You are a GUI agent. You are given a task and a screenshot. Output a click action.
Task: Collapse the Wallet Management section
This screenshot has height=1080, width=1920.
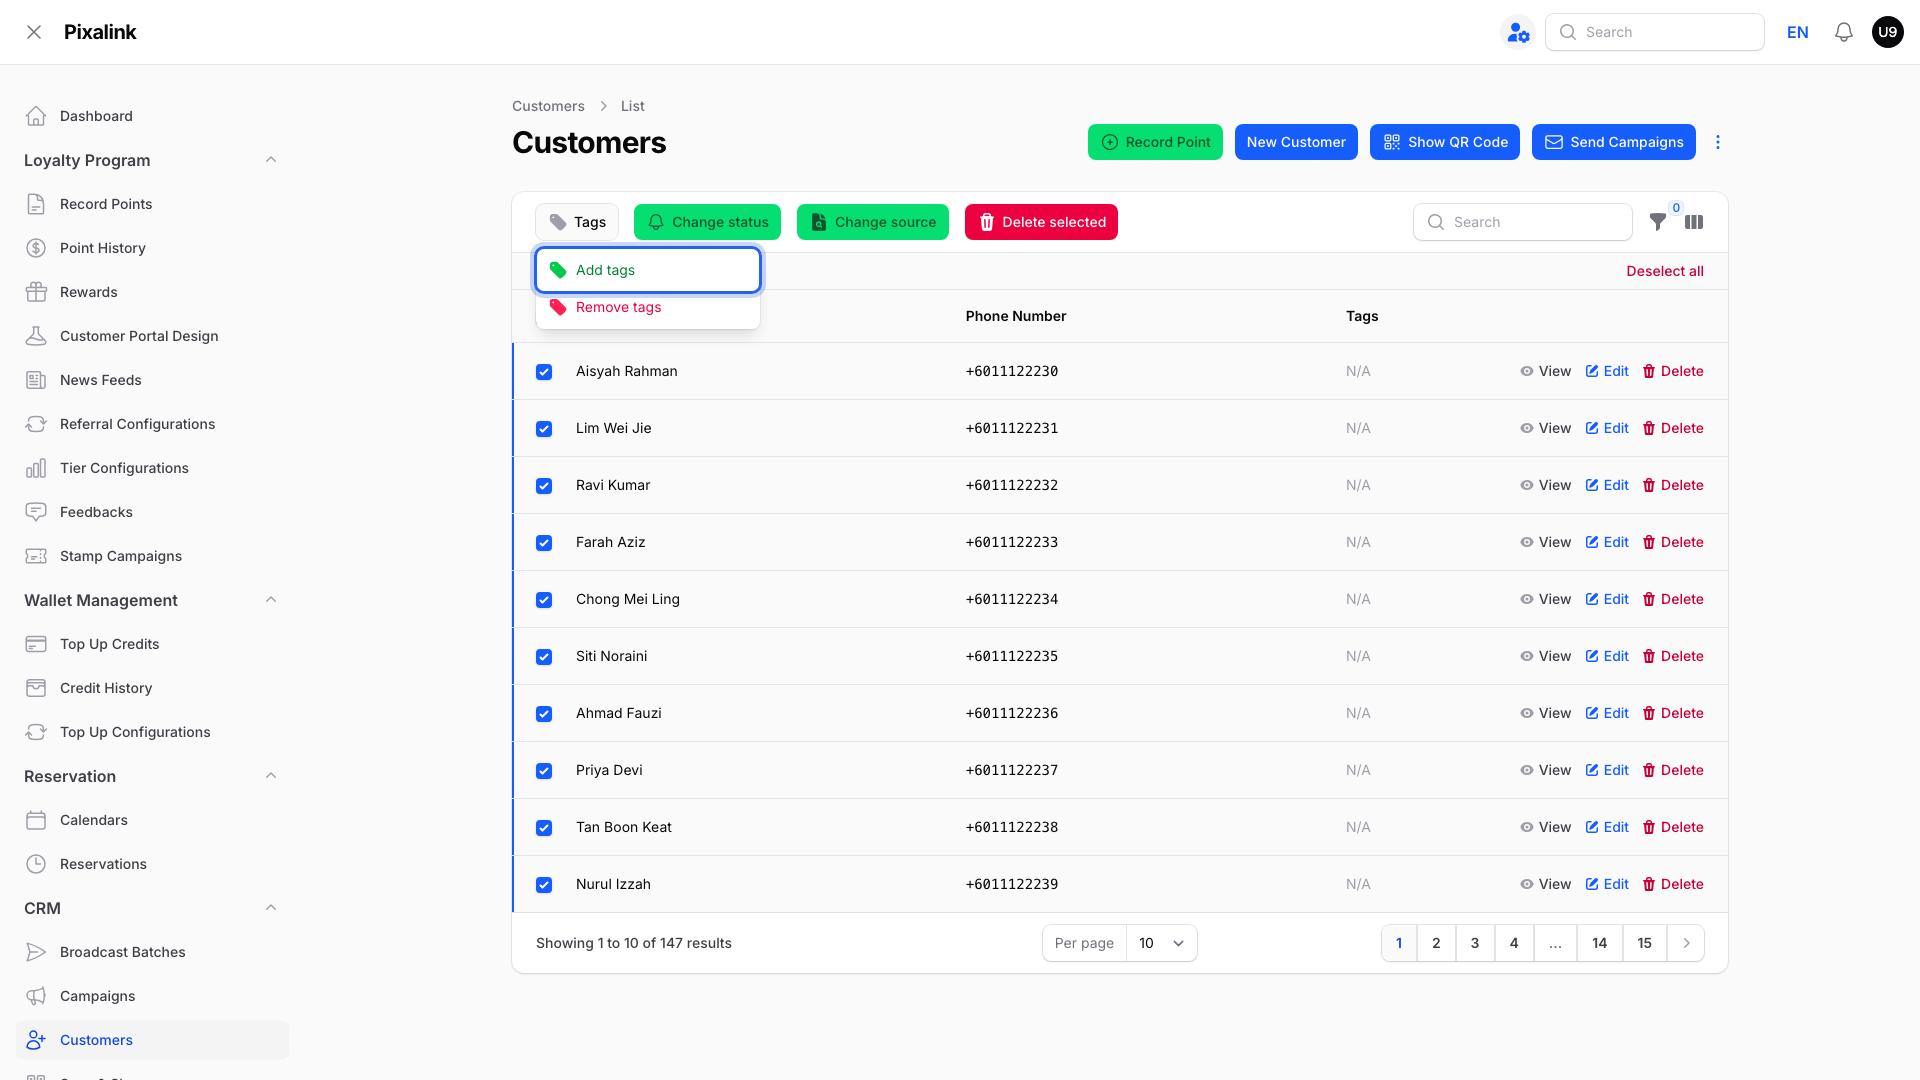[x=271, y=600]
